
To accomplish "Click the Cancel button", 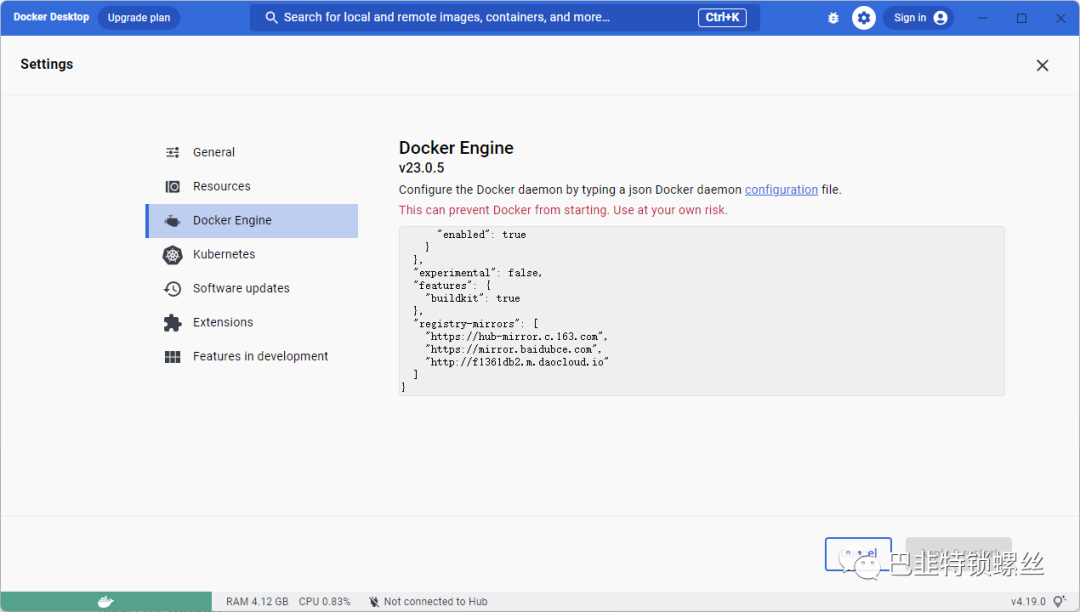I will [x=858, y=554].
